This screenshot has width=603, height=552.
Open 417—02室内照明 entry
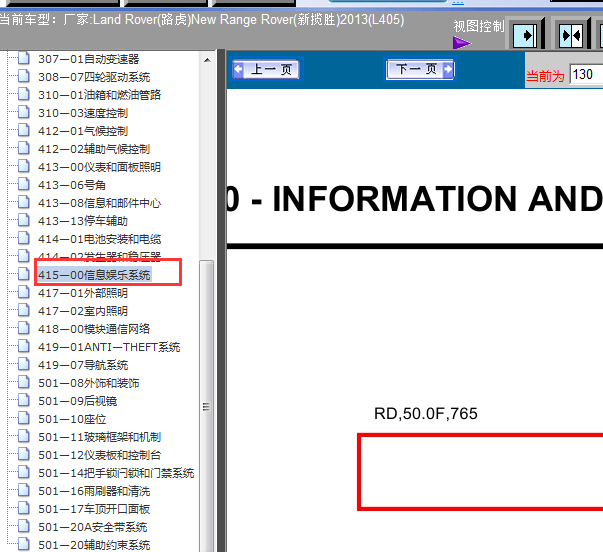pyautogui.click(x=83, y=311)
